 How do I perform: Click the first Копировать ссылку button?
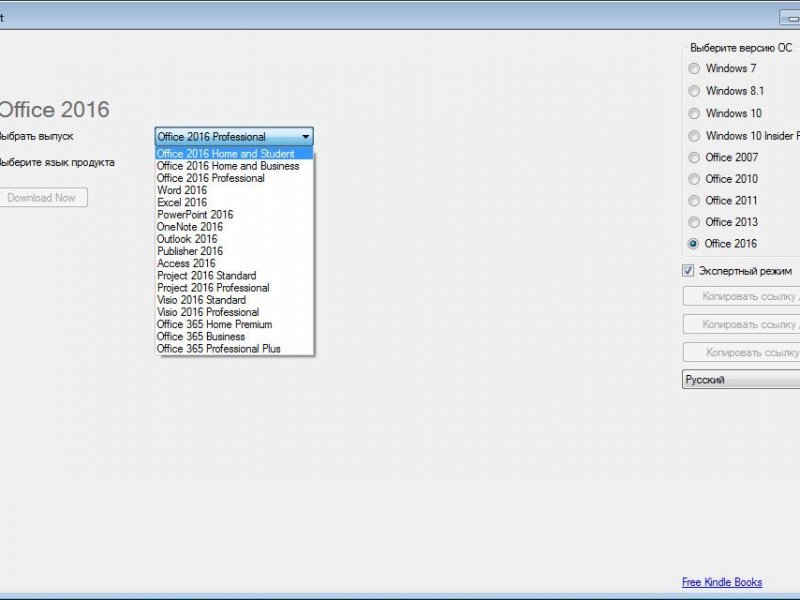pyautogui.click(x=741, y=296)
